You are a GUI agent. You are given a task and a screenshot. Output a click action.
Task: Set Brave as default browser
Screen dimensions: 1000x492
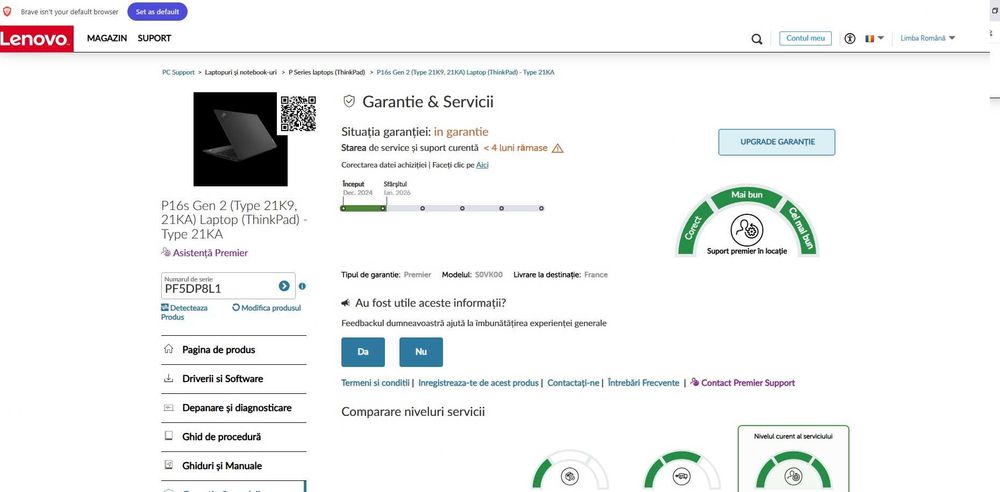[157, 11]
